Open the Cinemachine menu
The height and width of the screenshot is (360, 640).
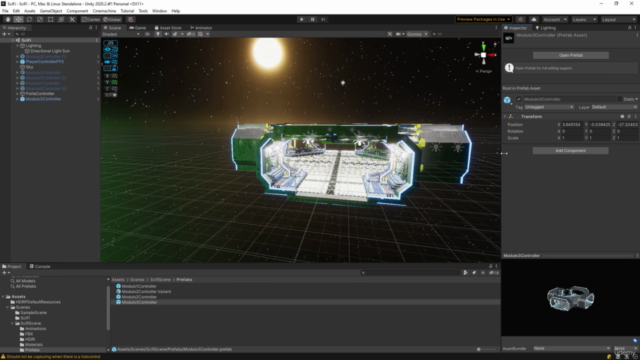(x=104, y=11)
